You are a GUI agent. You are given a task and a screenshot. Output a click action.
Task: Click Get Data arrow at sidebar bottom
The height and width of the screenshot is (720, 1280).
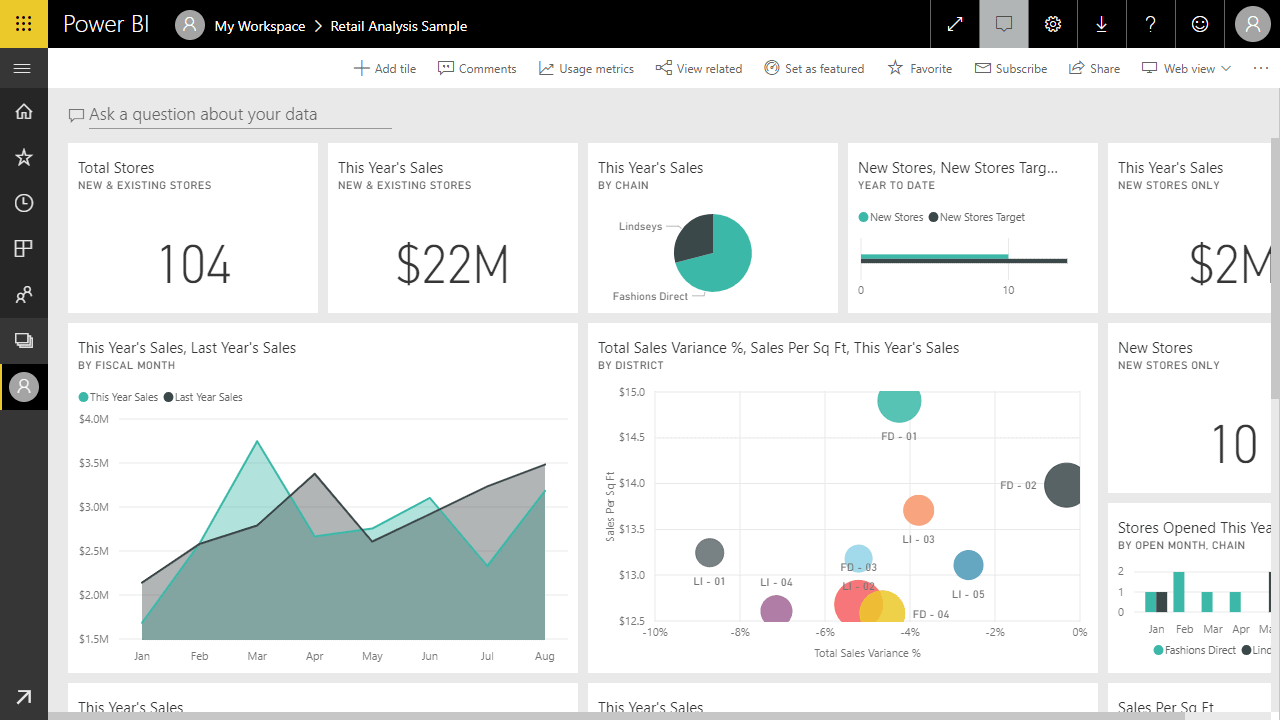(23, 697)
